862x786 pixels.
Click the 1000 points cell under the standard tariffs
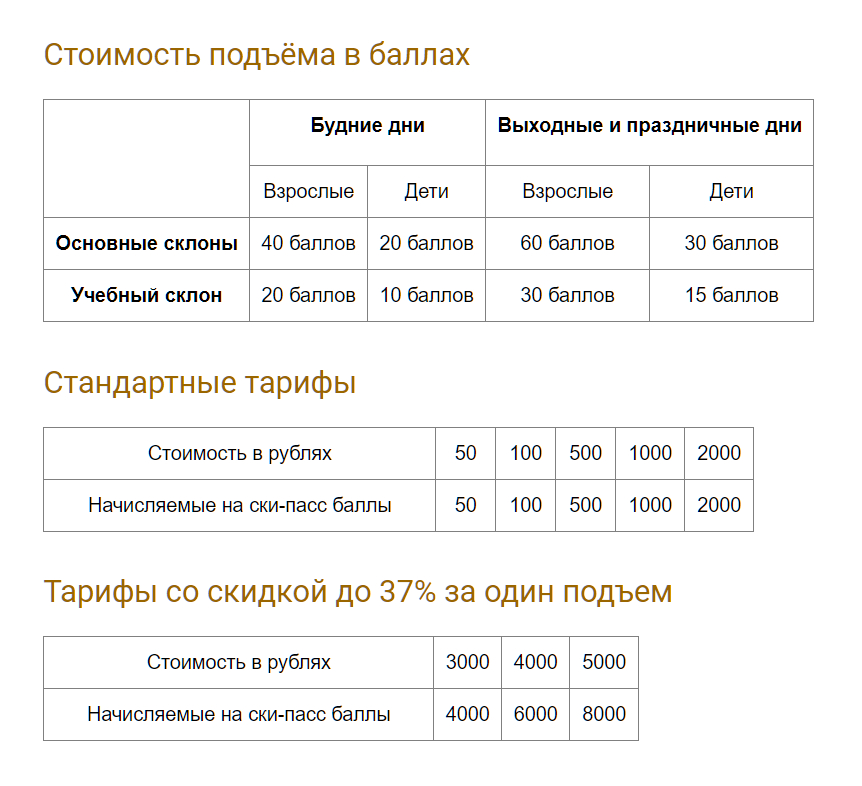(650, 505)
